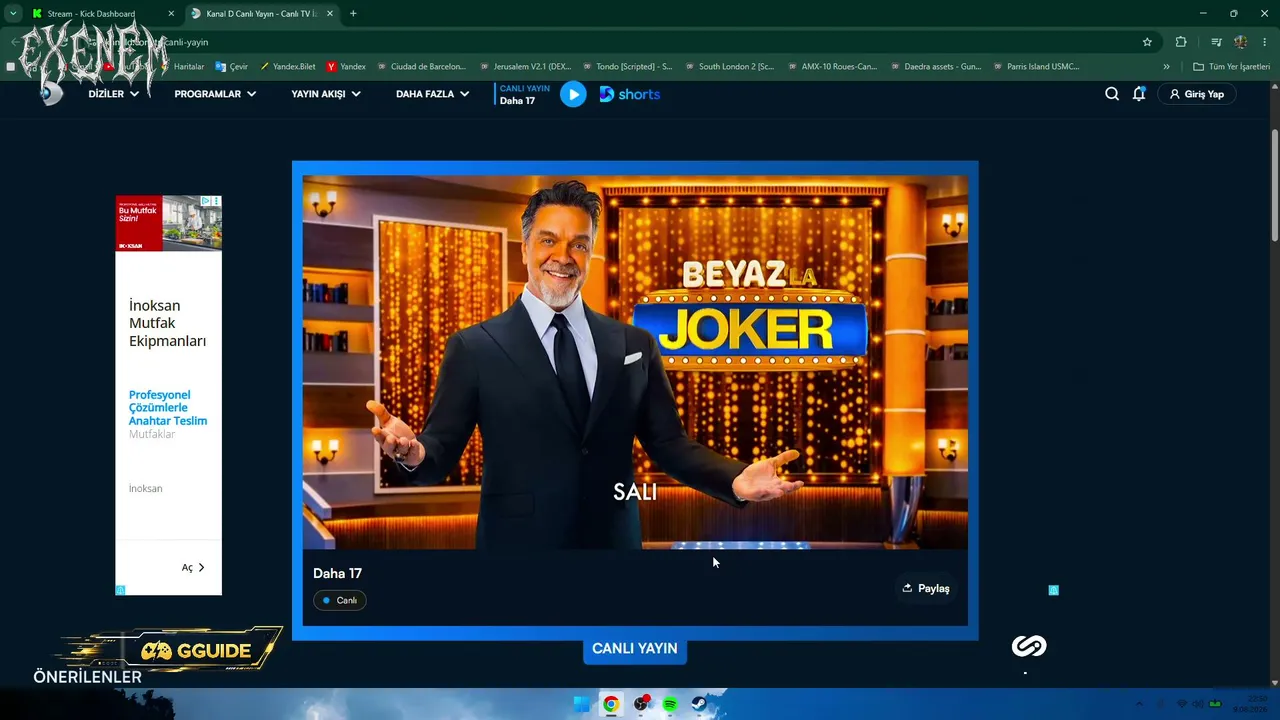Screen dimensions: 1280x720
Task: Show hidden system tray icons chevron
Action: [1142, 704]
